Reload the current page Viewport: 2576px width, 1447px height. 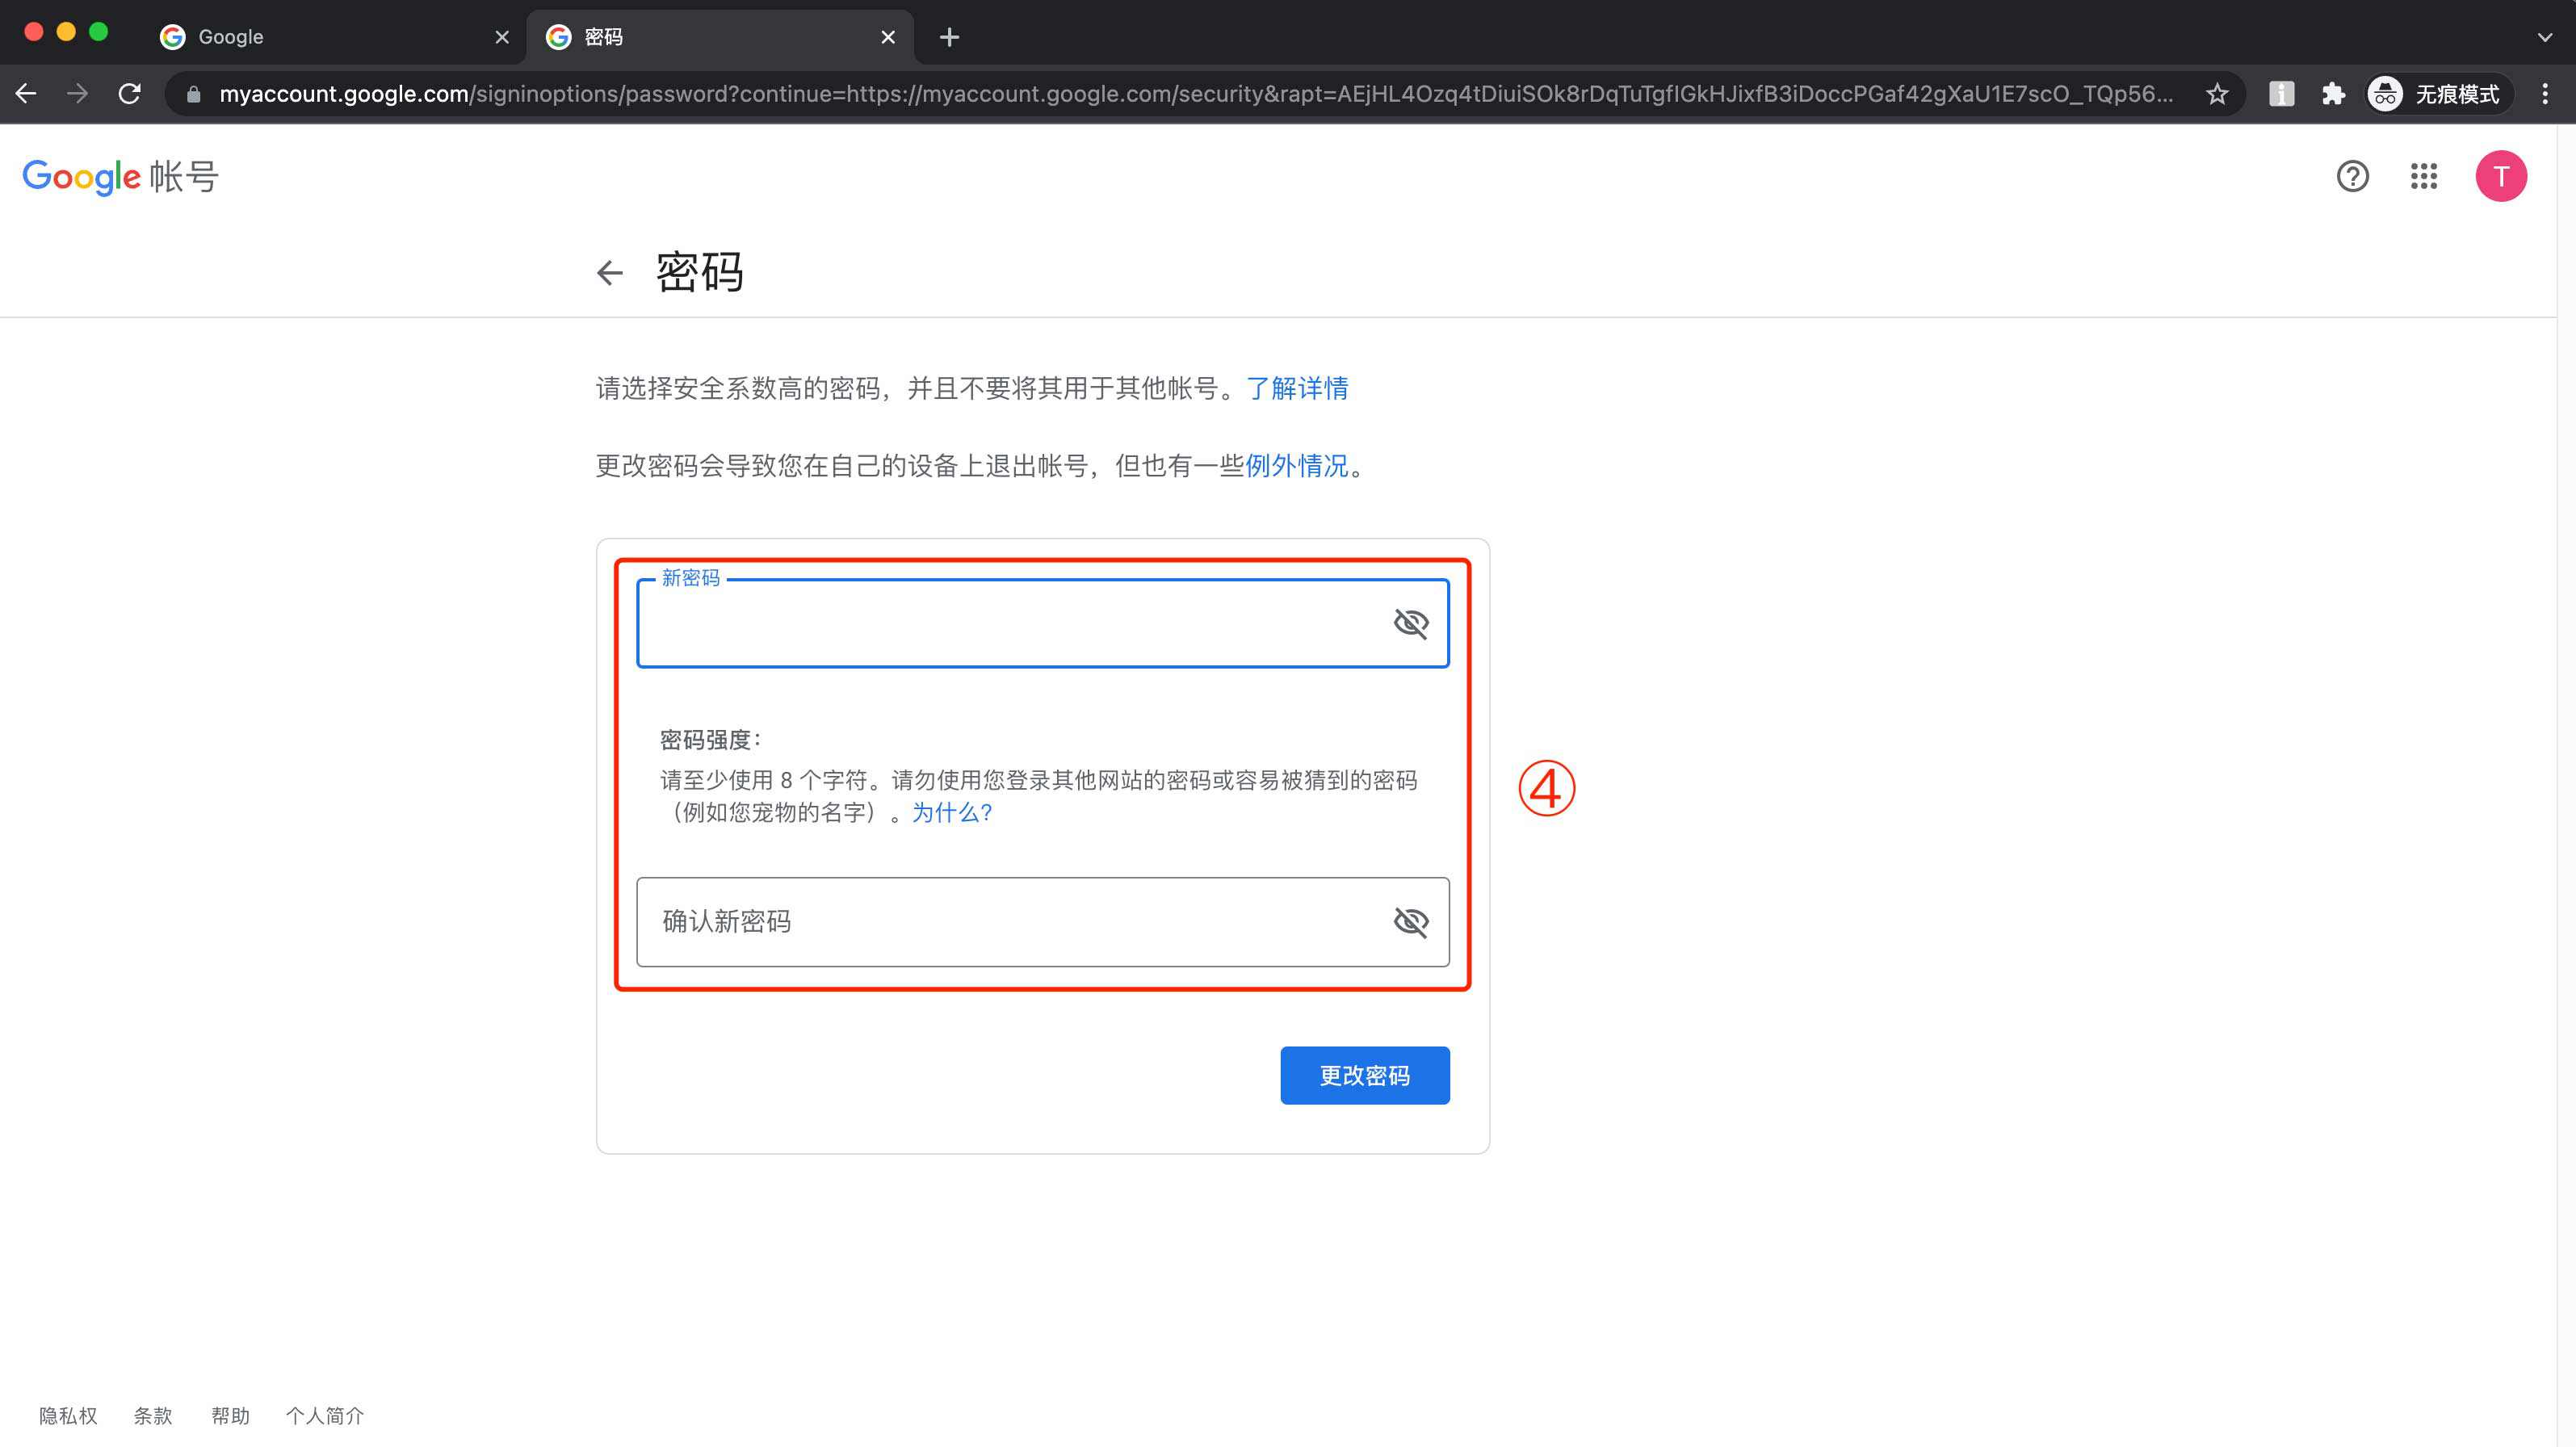tap(130, 93)
